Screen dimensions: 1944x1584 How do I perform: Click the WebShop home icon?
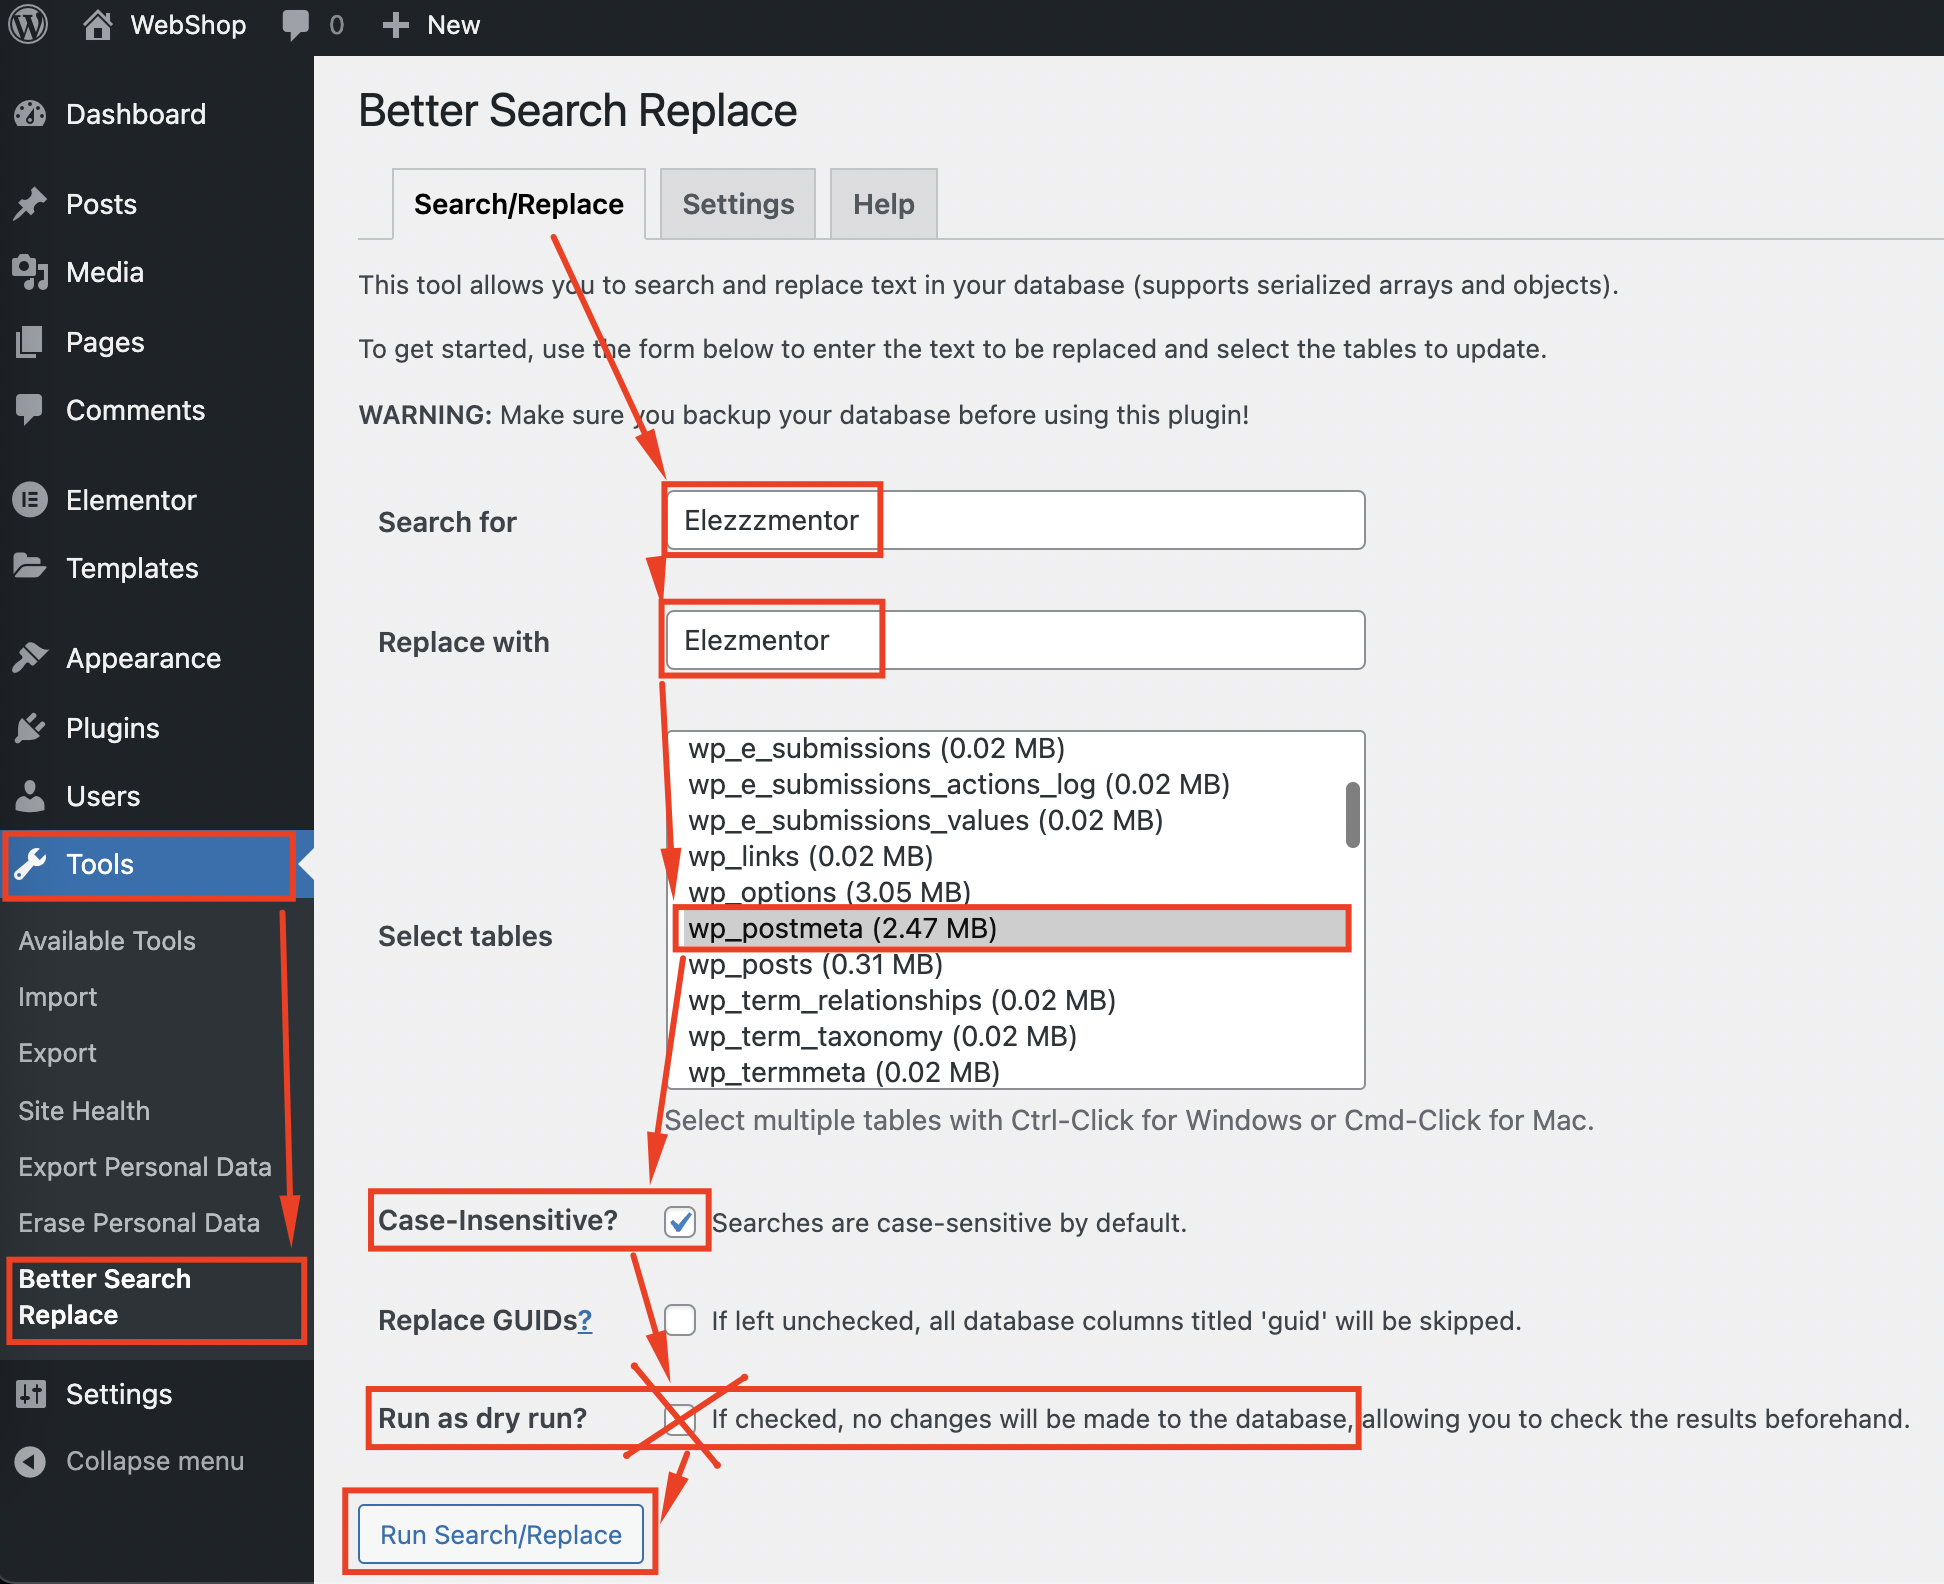97,24
